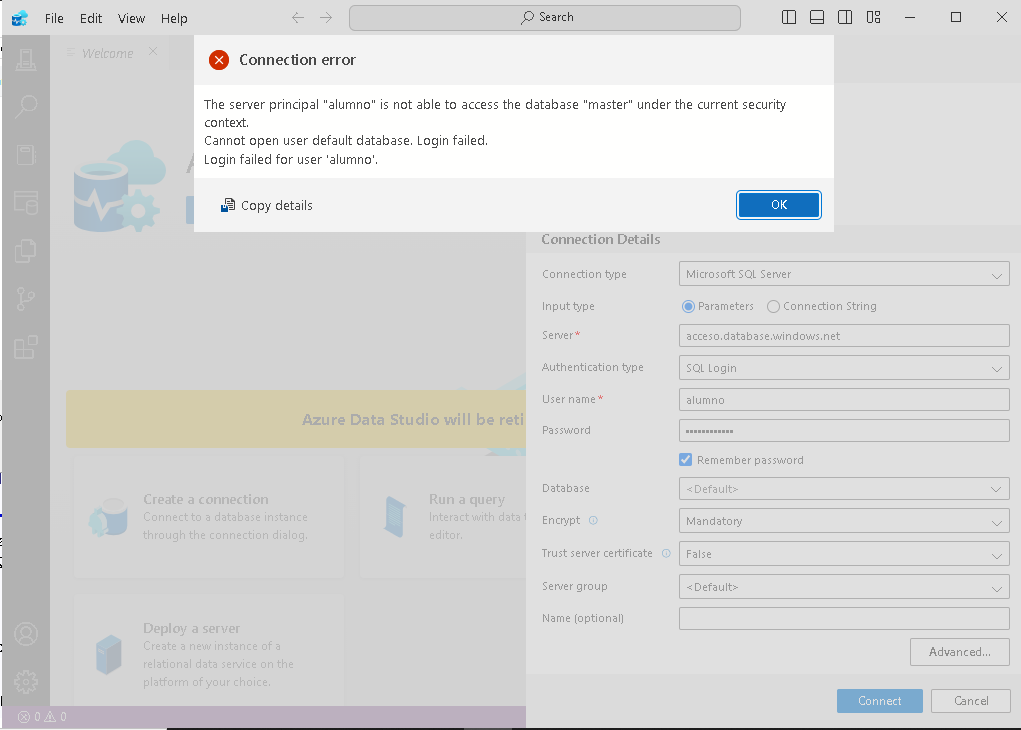Viewport: 1021px width, 730px height.
Task: Select the Parameters radio button
Action: 688,306
